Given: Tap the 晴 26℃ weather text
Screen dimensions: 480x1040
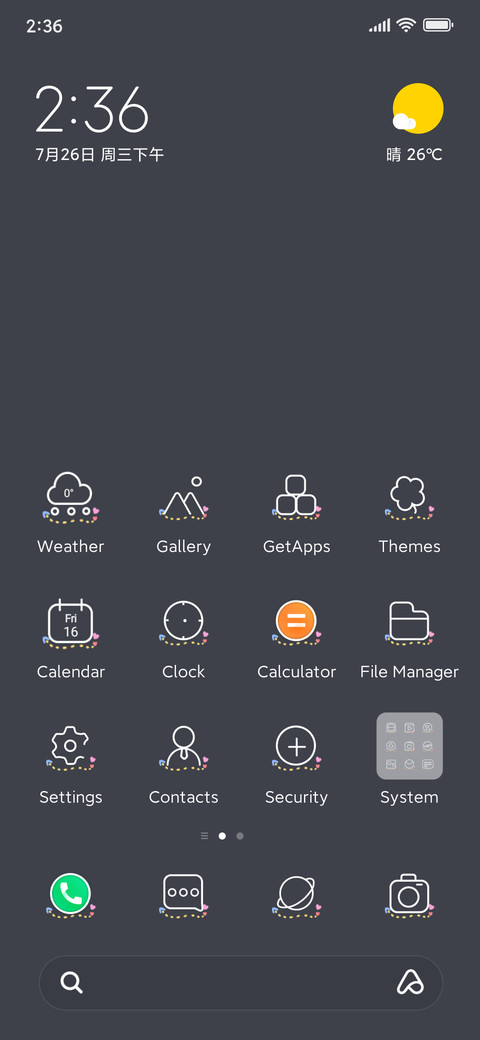Looking at the screenshot, I should point(414,155).
